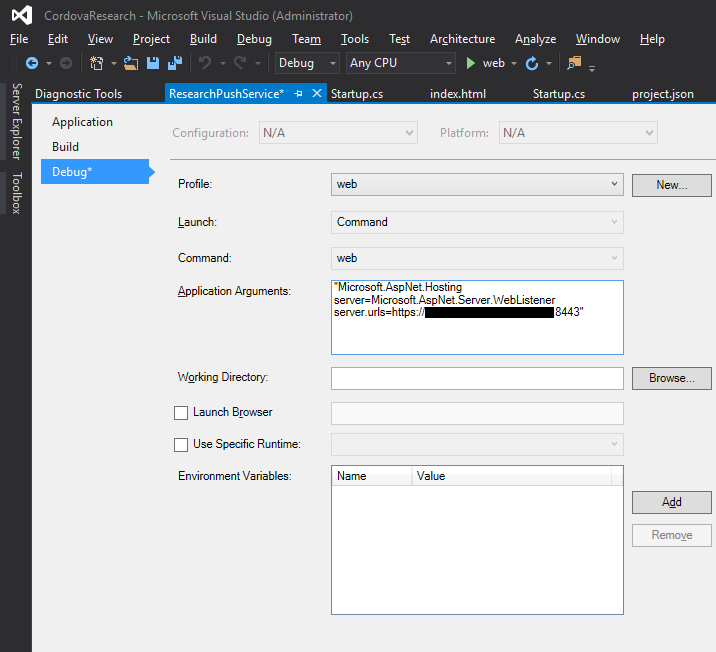This screenshot has width=716, height=652.
Task: Click the Save floppy disk icon
Action: coord(153,63)
